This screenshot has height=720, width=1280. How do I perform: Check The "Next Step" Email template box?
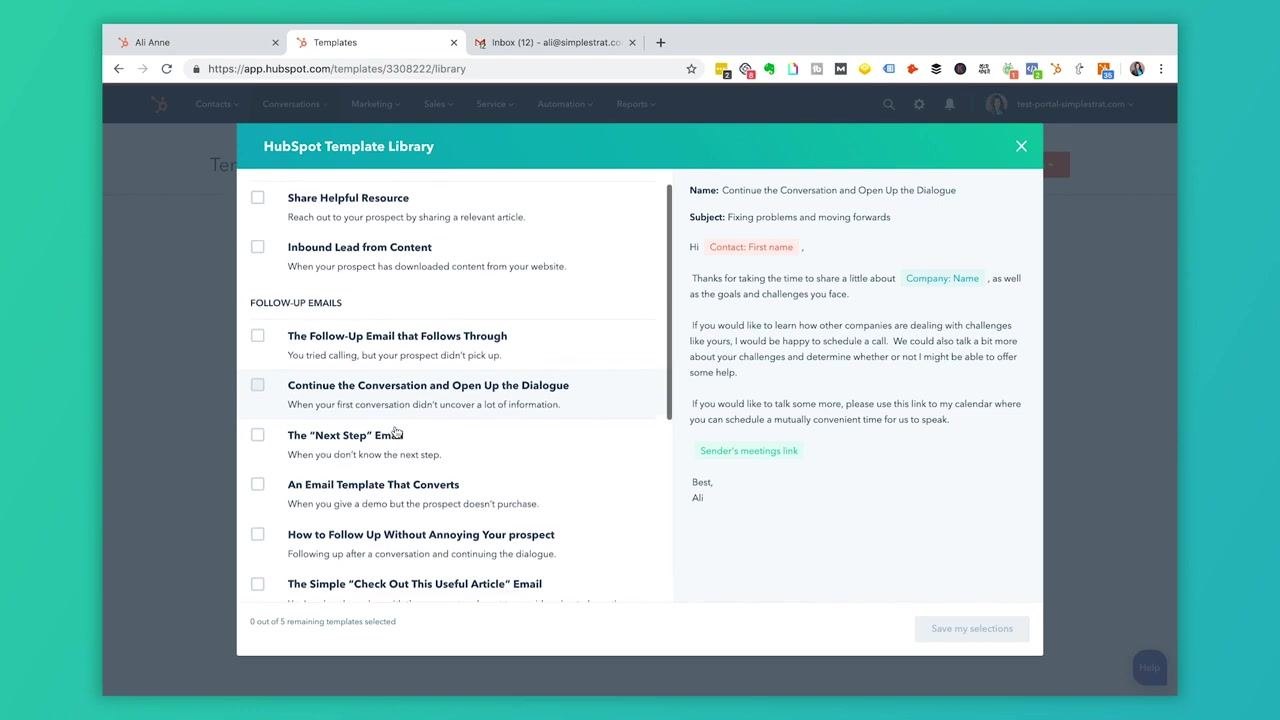pyautogui.click(x=258, y=435)
